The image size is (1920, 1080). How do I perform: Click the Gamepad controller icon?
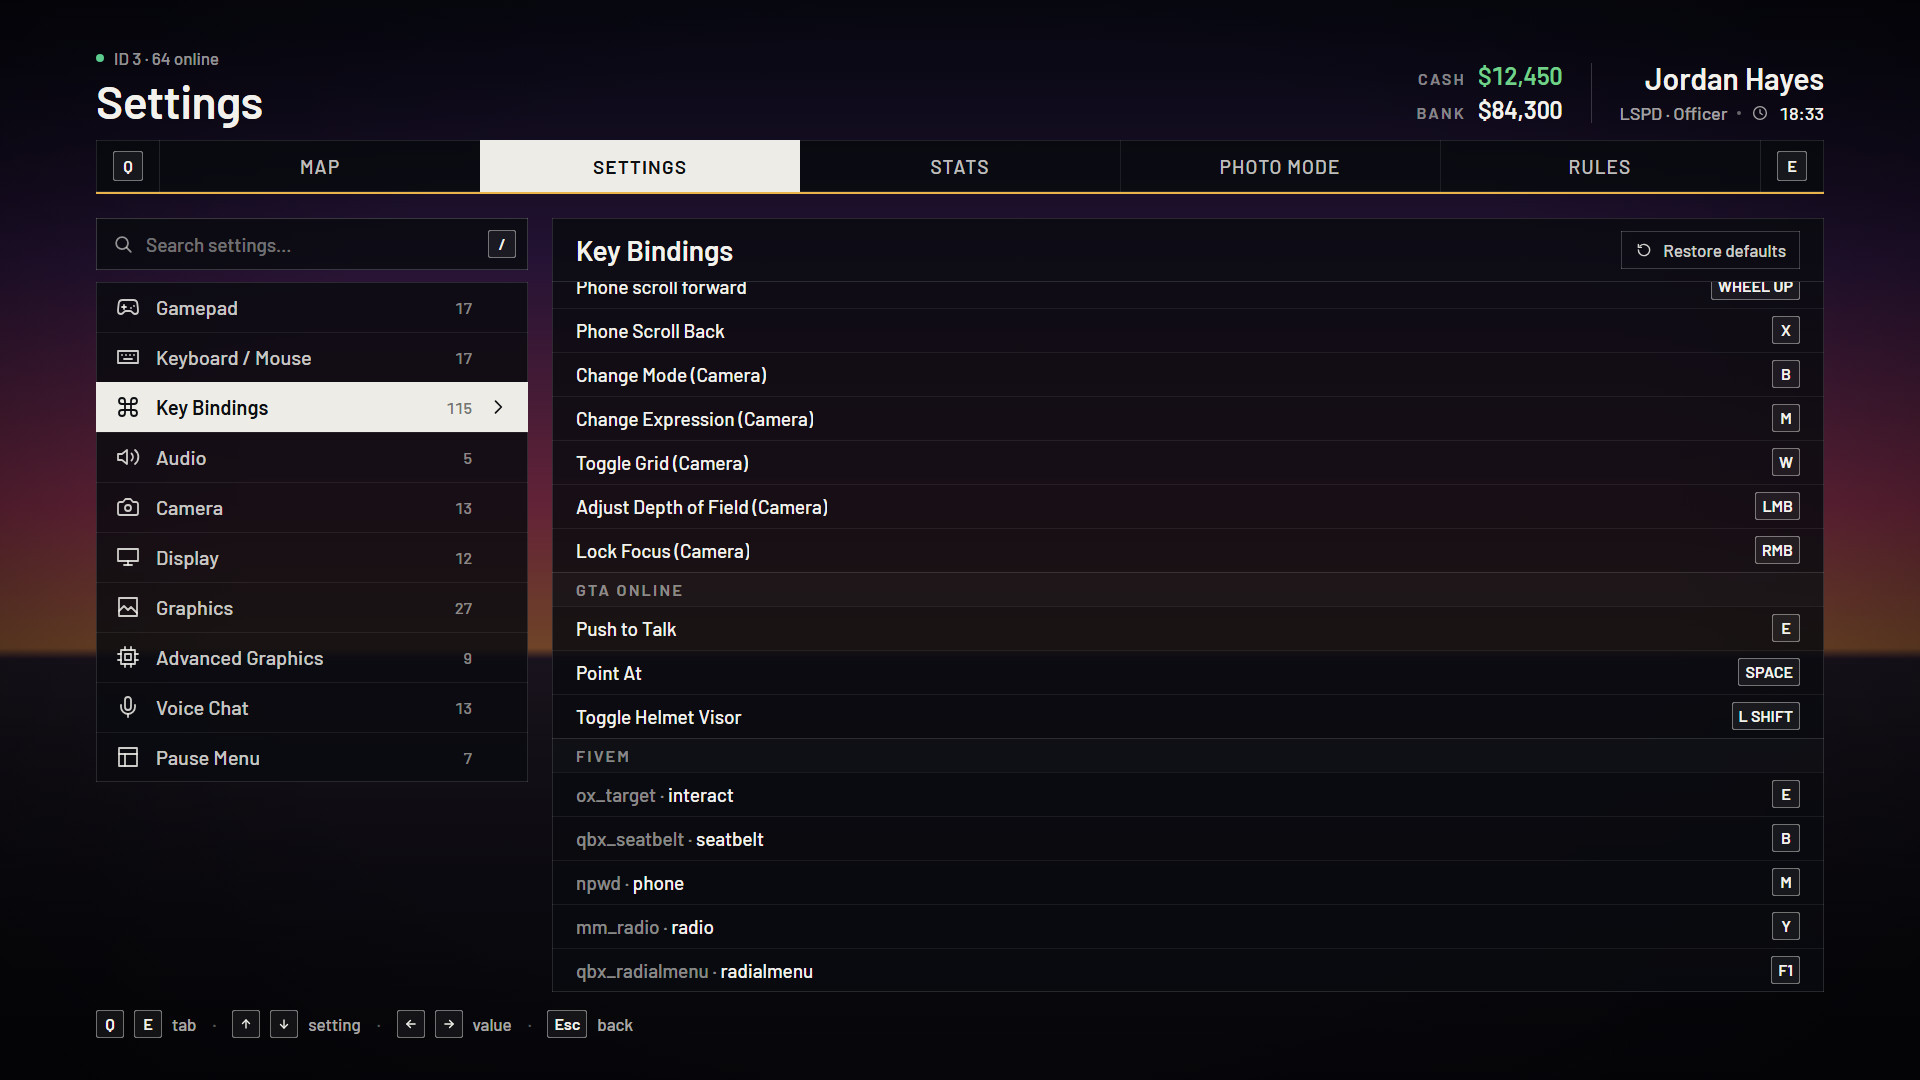128,308
